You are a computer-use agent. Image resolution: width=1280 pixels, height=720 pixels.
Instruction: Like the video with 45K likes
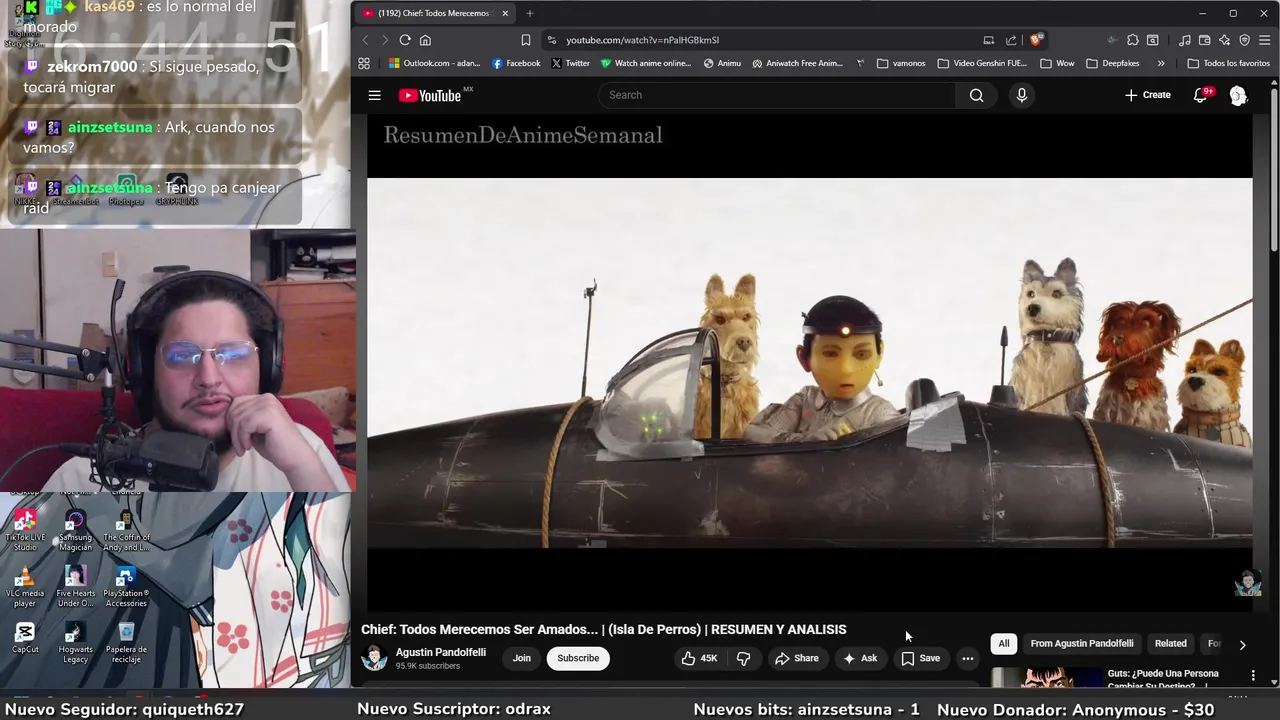pyautogui.click(x=699, y=658)
